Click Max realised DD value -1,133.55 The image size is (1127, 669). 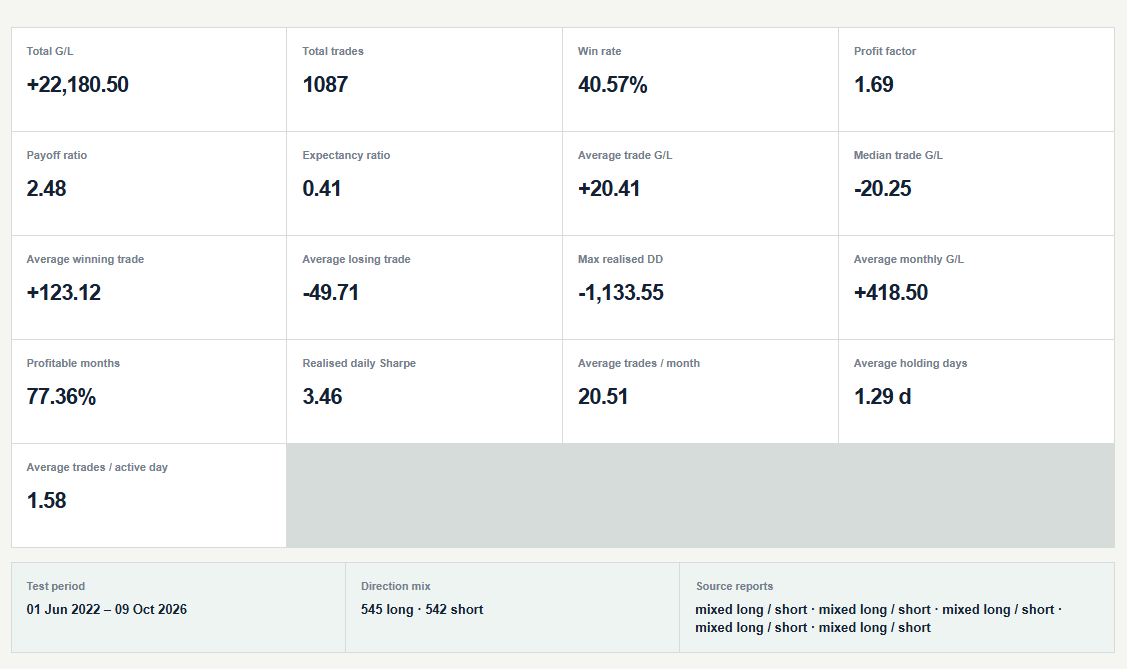pos(621,293)
